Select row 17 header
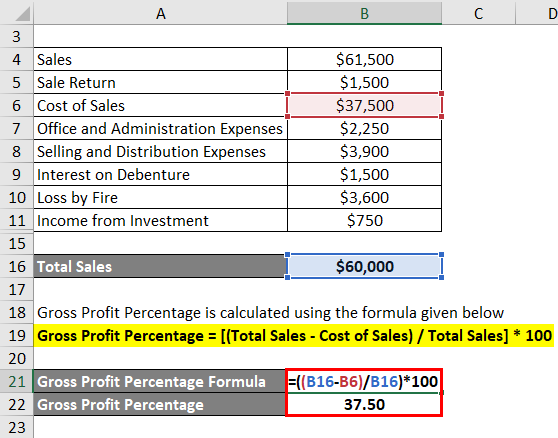Image resolution: width=558 pixels, height=438 pixels. tap(16, 290)
